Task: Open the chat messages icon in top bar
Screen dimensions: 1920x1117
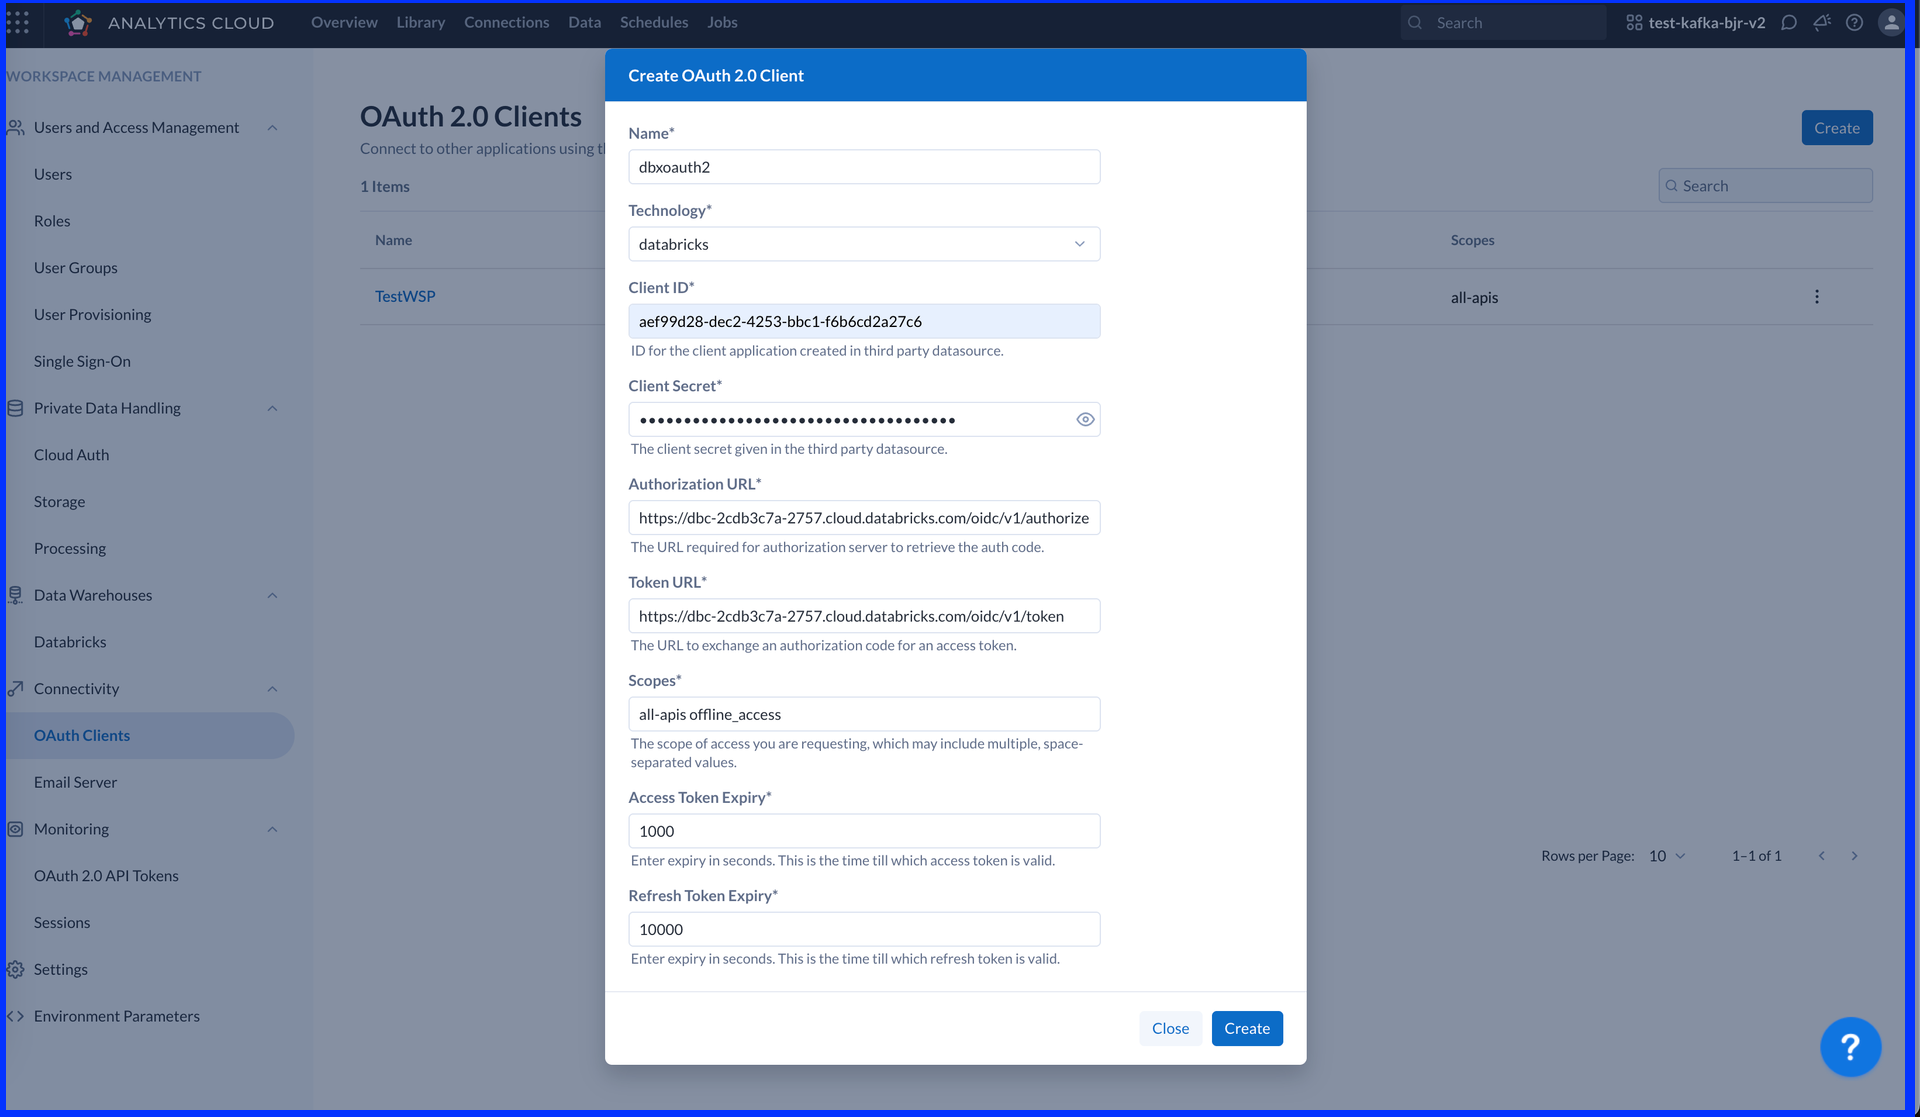Action: click(1789, 22)
